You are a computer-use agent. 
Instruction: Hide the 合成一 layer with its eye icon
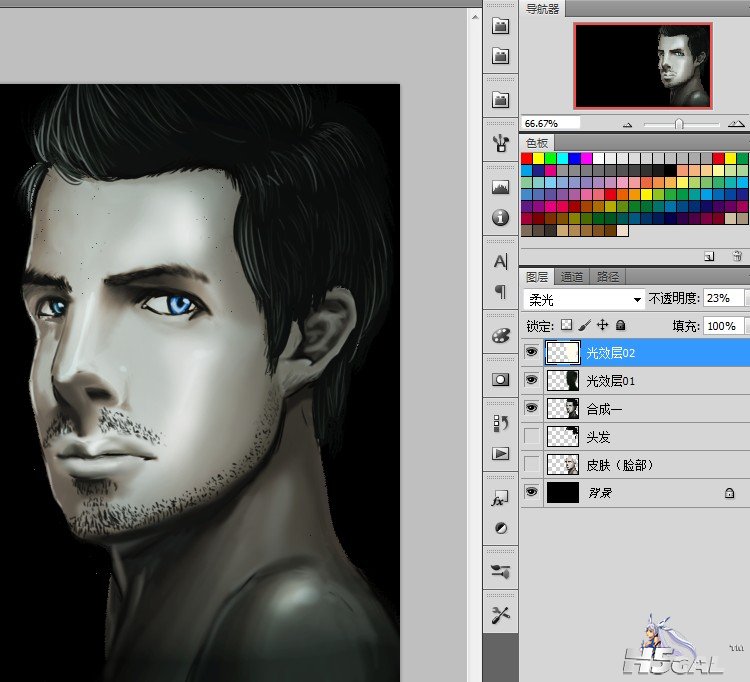coord(531,407)
